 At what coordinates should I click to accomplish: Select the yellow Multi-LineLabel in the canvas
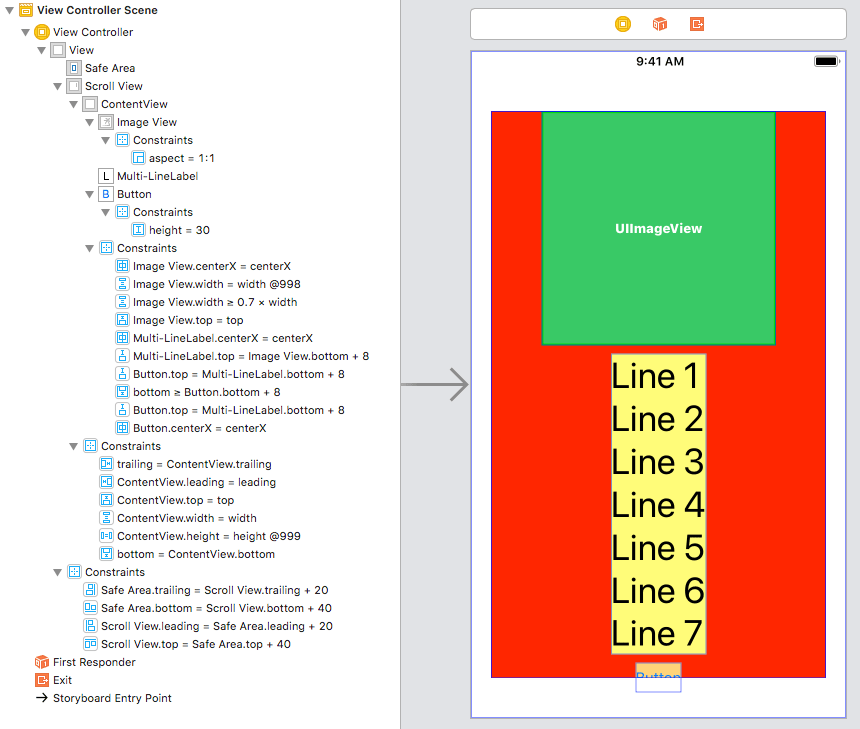[658, 505]
